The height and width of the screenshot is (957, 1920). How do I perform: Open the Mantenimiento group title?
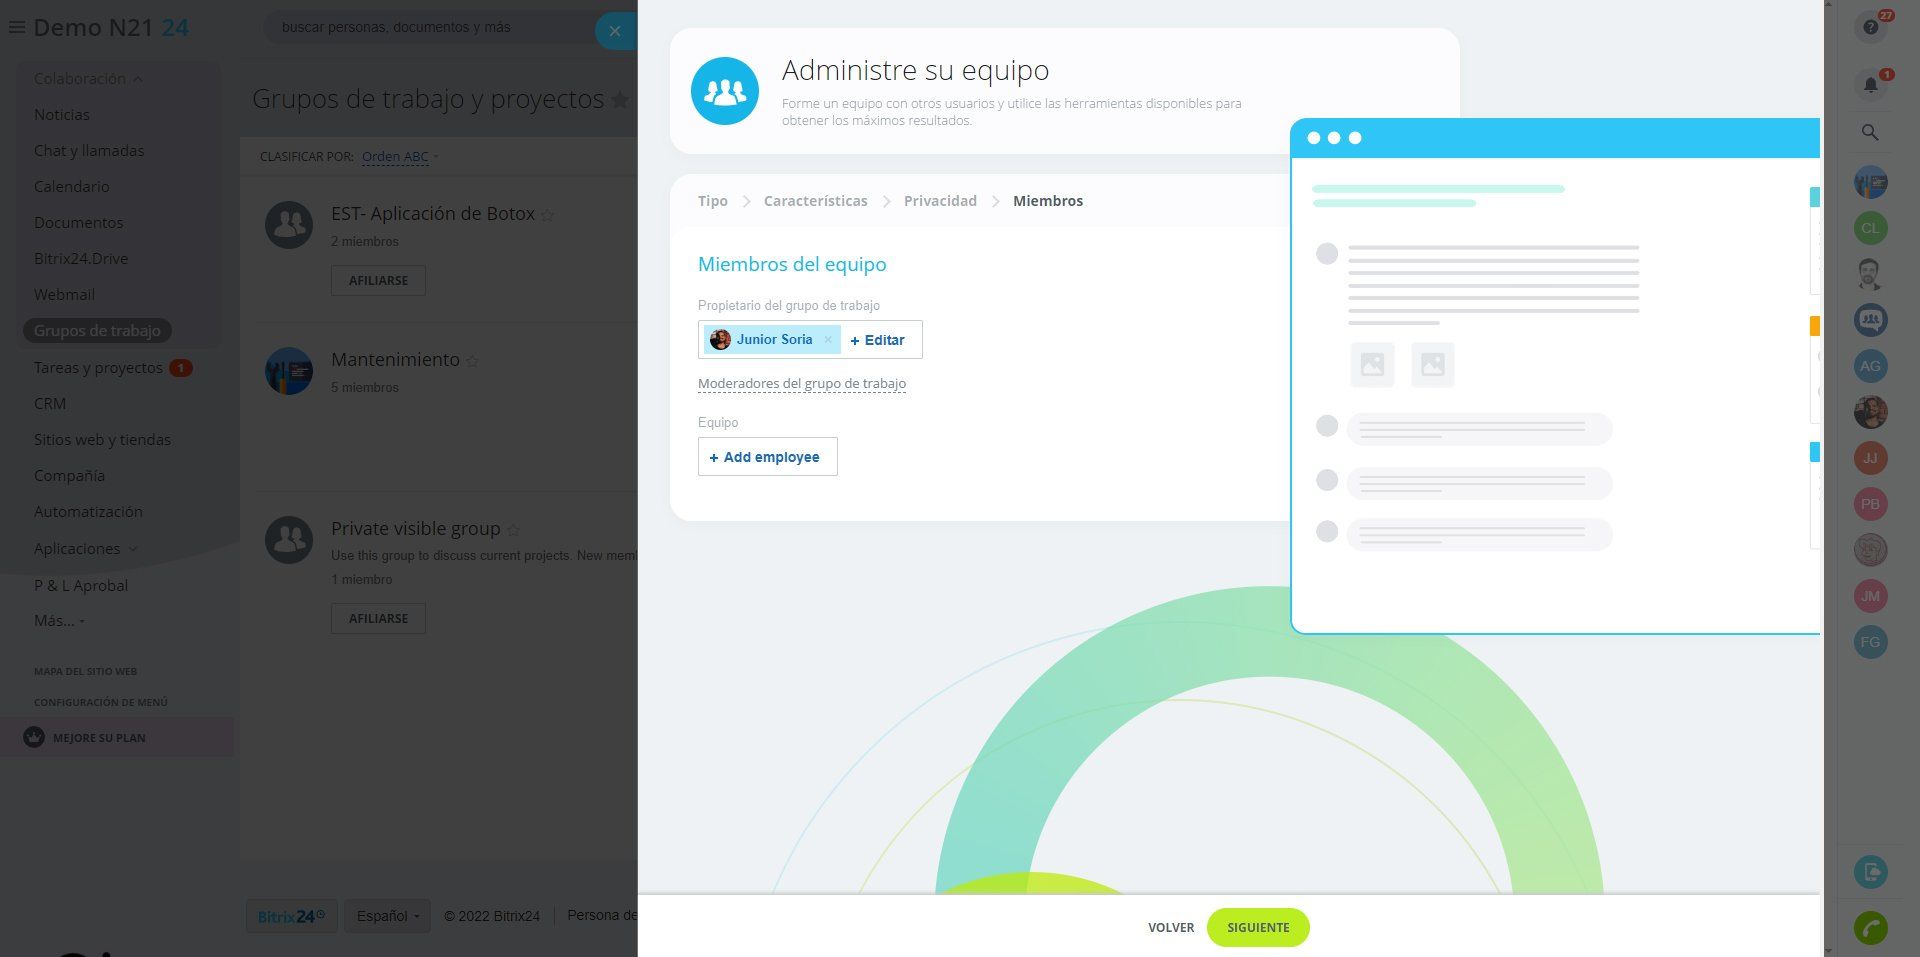pyautogui.click(x=395, y=360)
